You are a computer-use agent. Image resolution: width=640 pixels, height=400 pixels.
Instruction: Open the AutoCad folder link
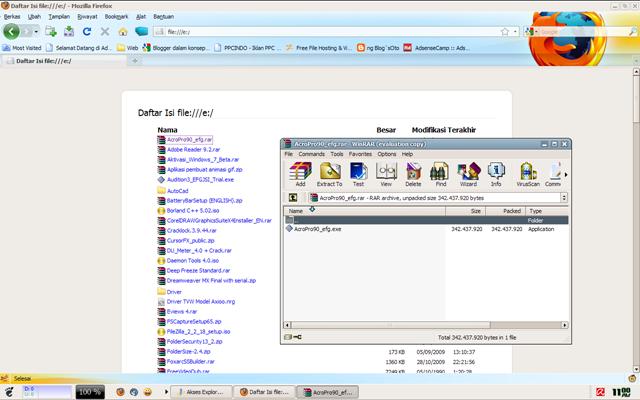pyautogui.click(x=178, y=191)
